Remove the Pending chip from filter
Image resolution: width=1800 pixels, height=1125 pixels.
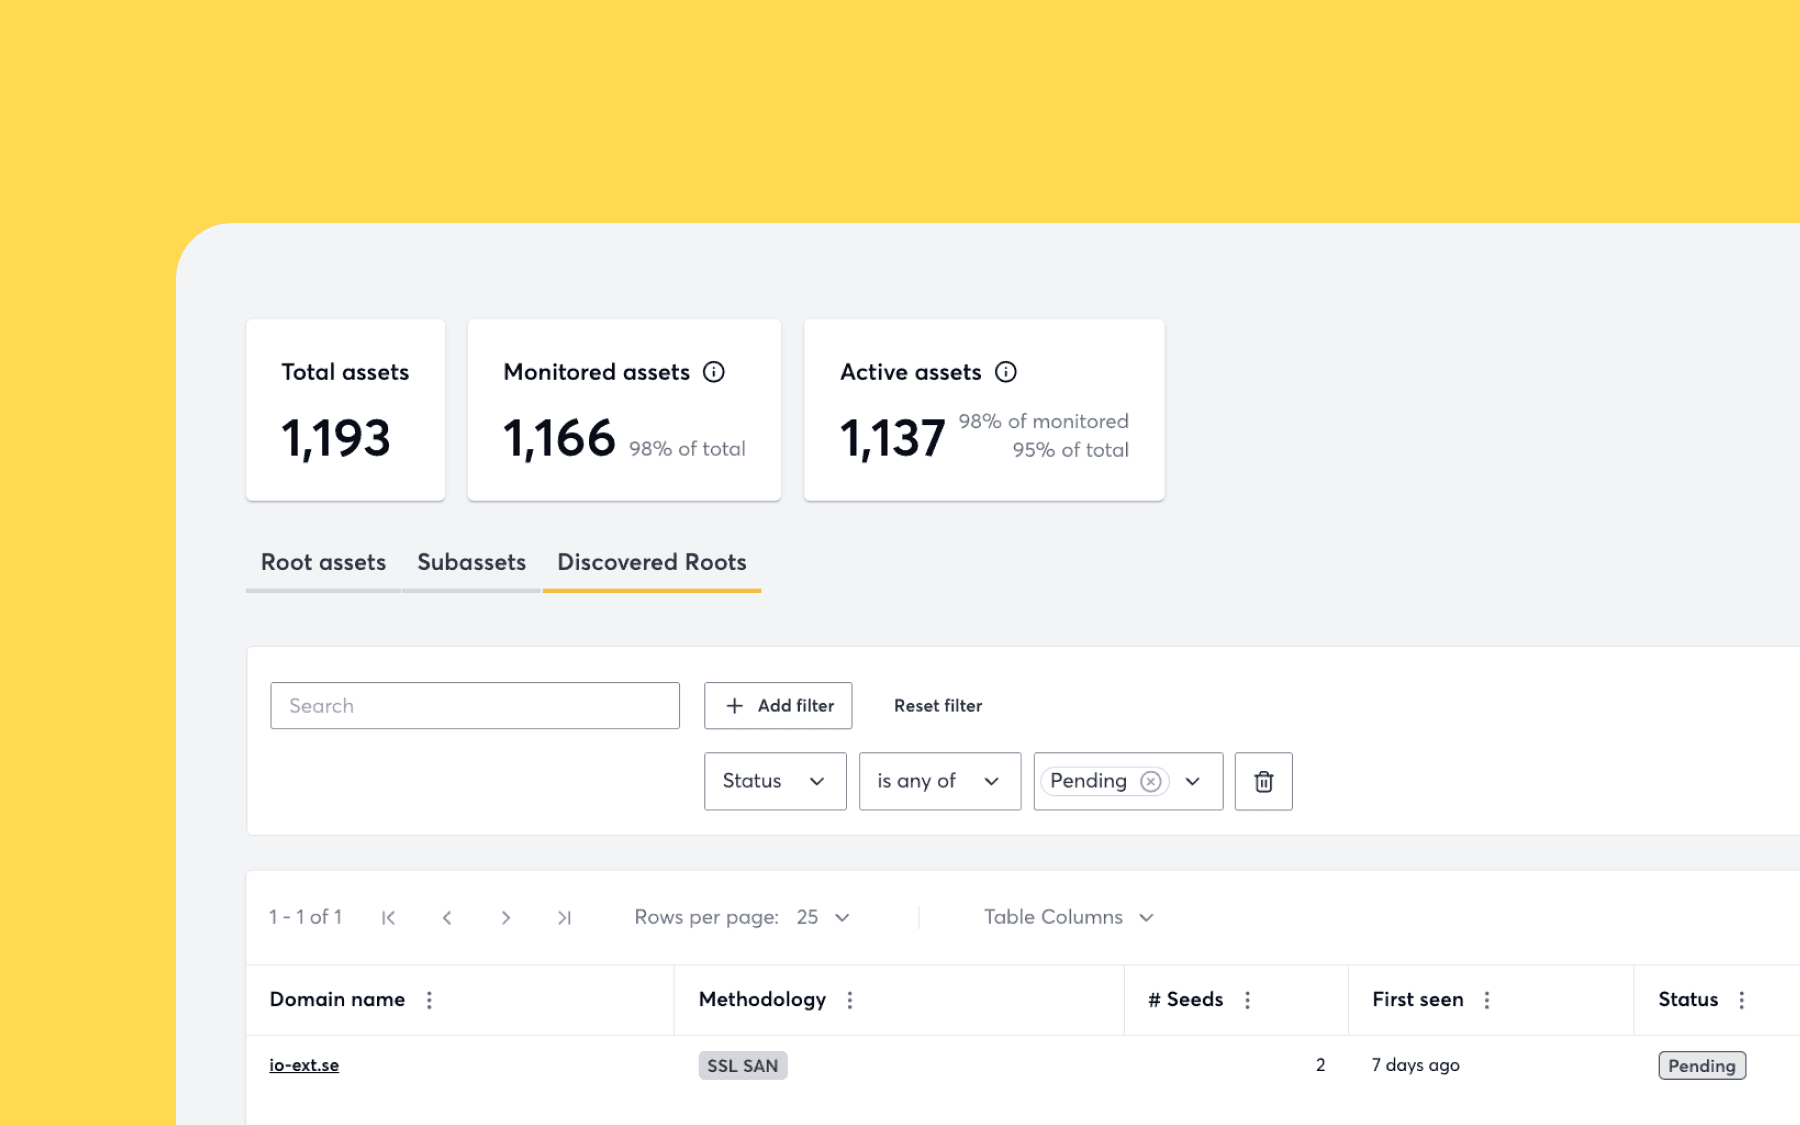(x=1151, y=781)
